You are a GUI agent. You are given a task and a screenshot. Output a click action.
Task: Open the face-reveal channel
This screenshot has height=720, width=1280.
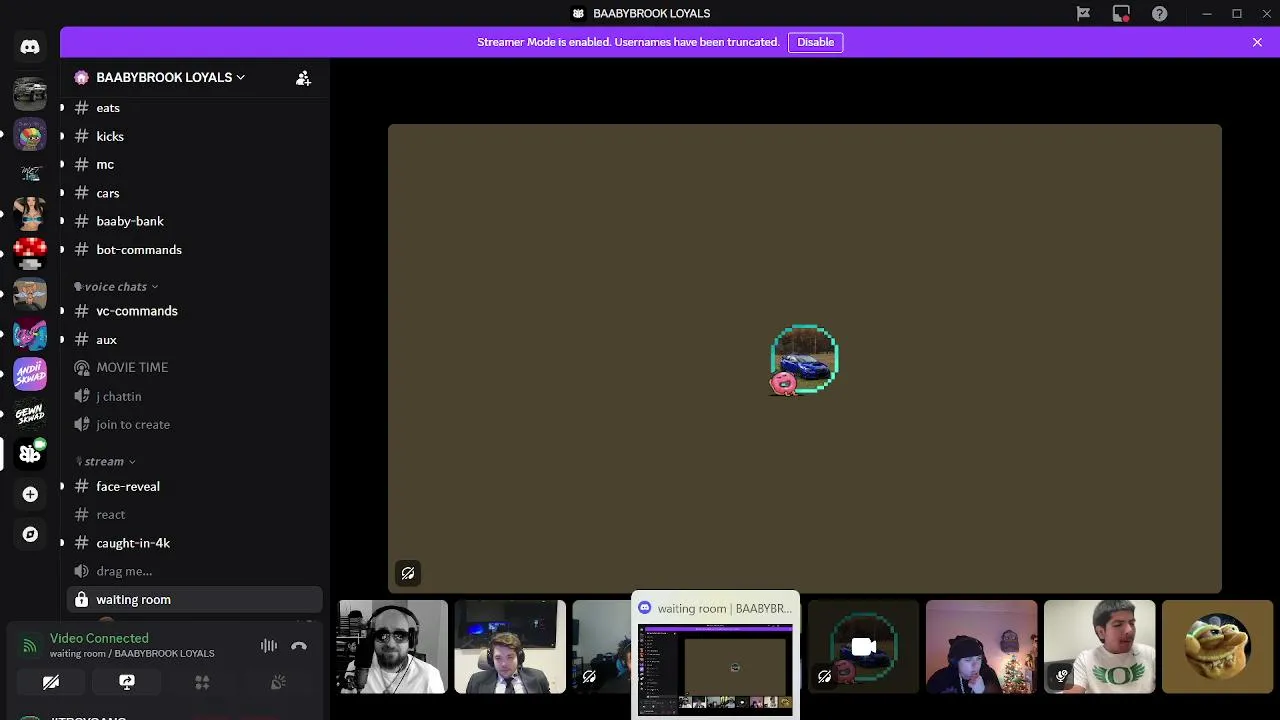(x=195, y=486)
